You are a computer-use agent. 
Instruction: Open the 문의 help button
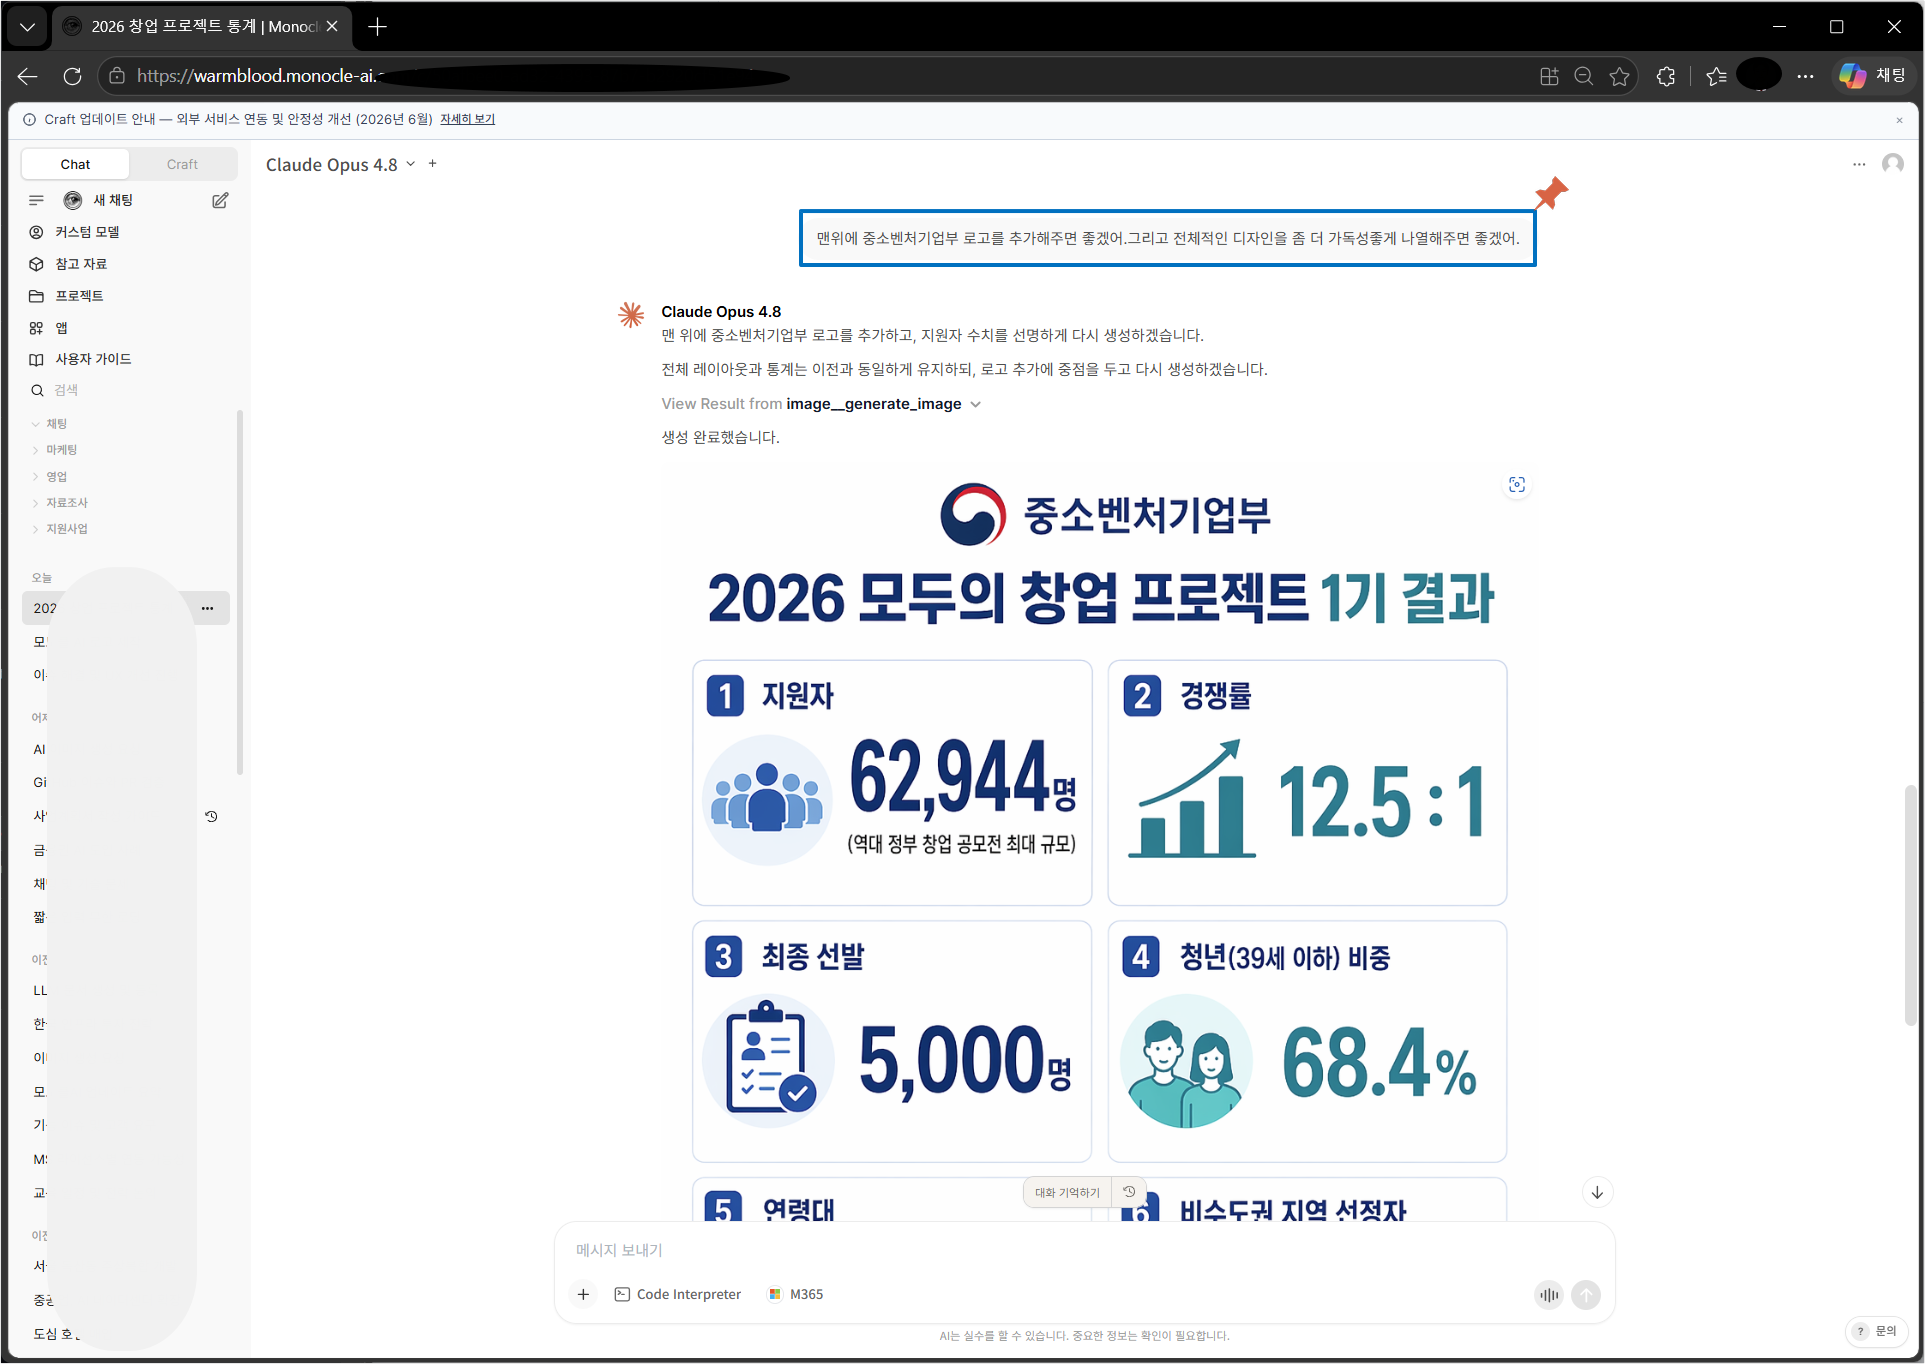point(1875,1331)
